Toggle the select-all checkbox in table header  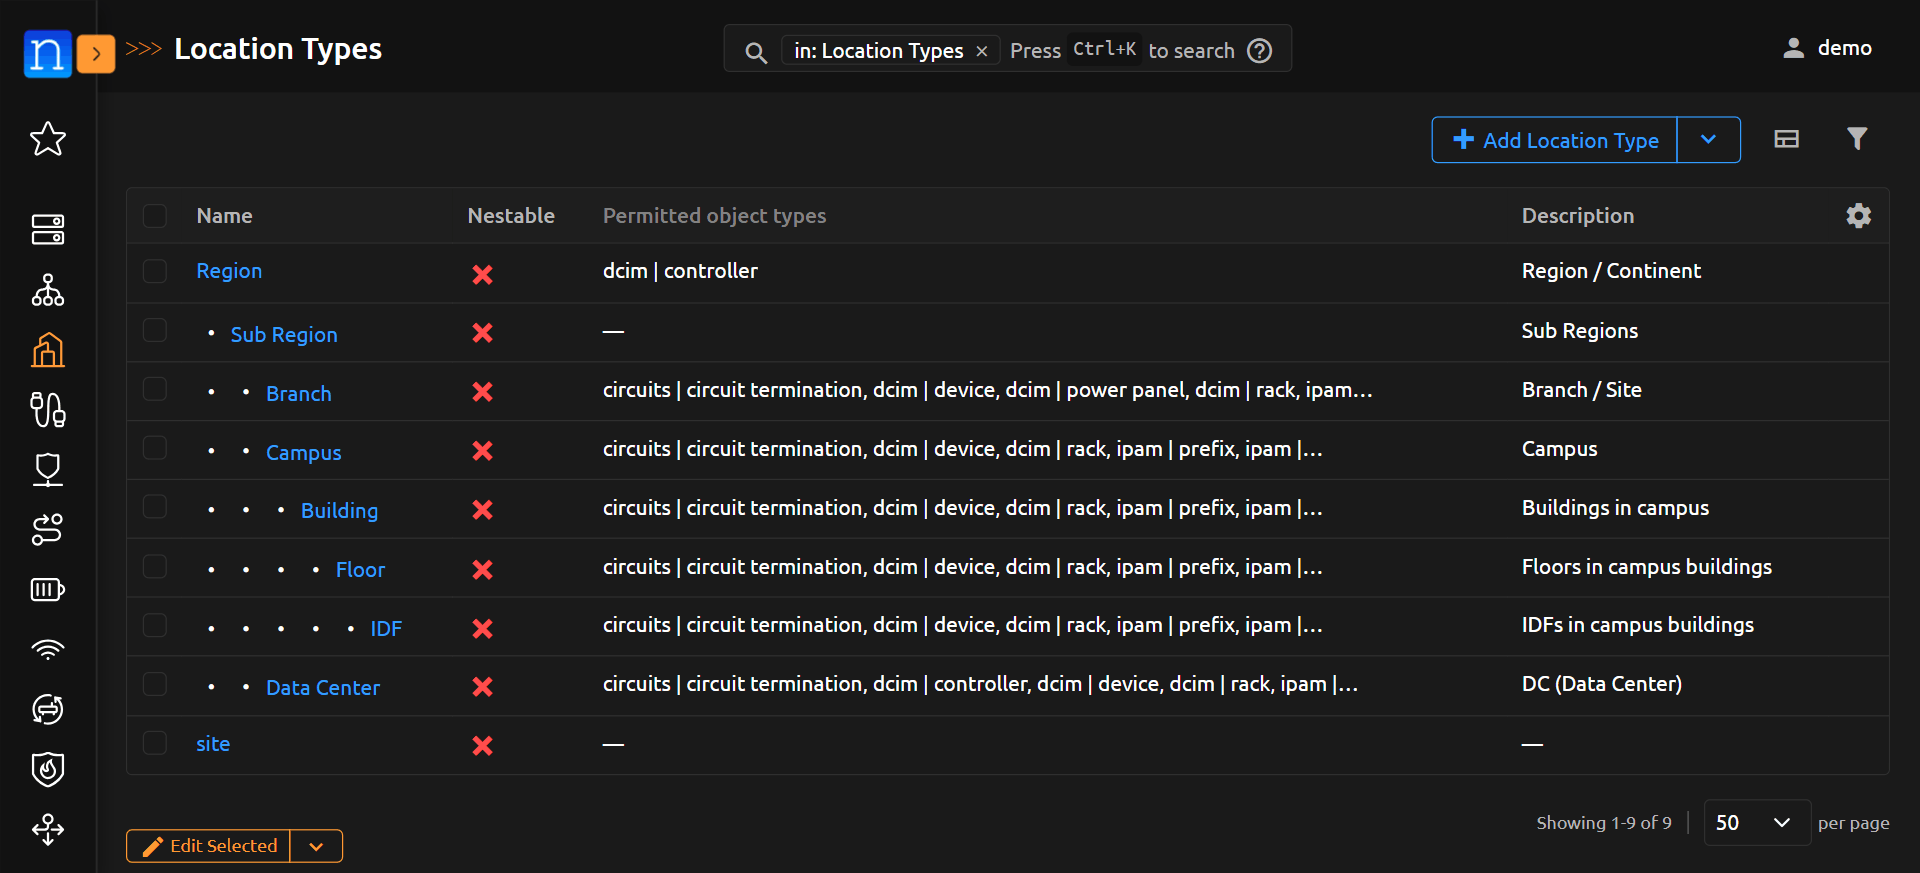(x=155, y=216)
